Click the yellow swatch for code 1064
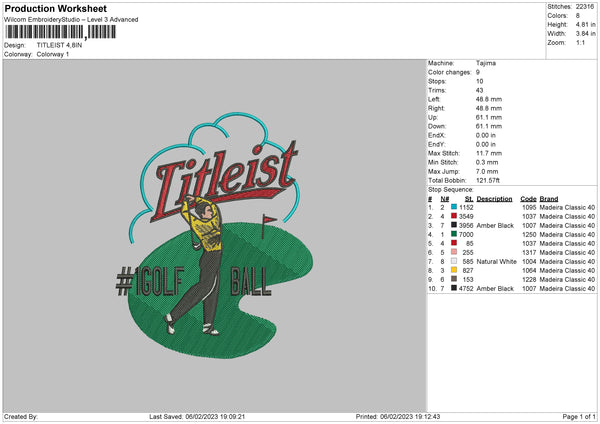 [x=454, y=270]
